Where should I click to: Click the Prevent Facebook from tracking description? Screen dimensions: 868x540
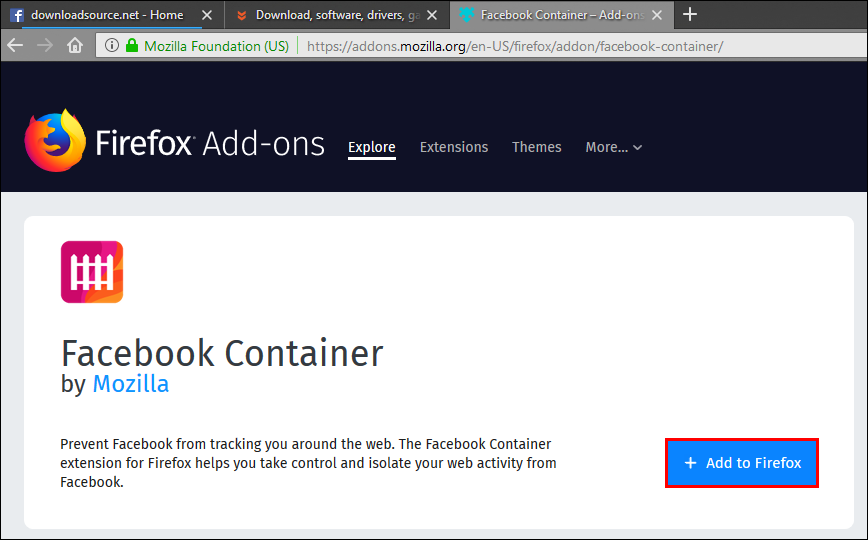pyautogui.click(x=308, y=463)
